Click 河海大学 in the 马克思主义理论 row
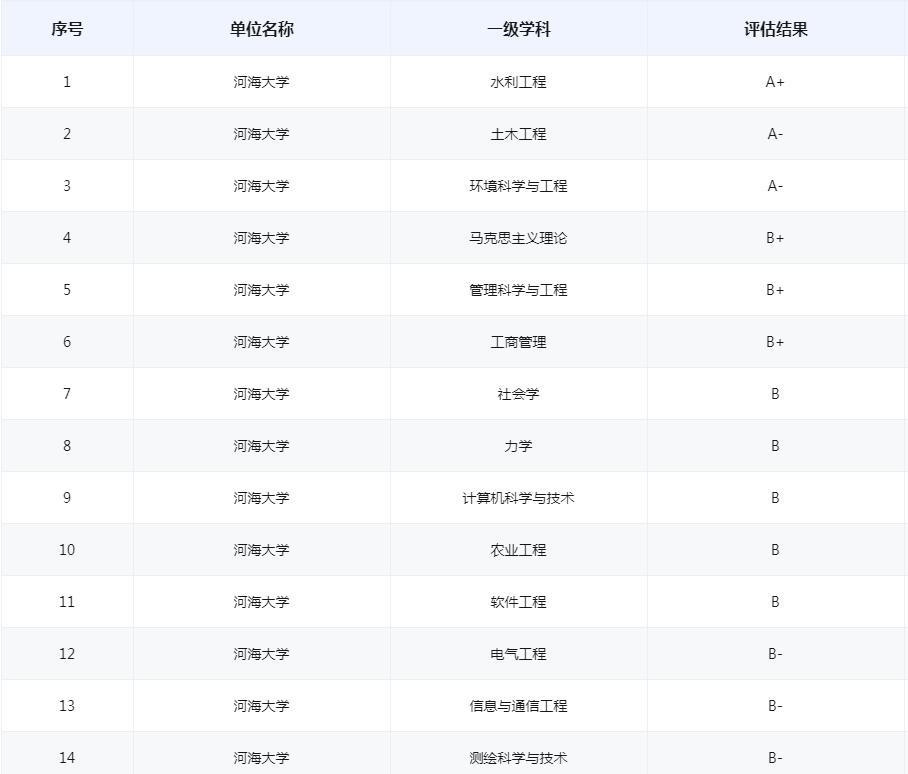This screenshot has width=908, height=774. click(261, 238)
